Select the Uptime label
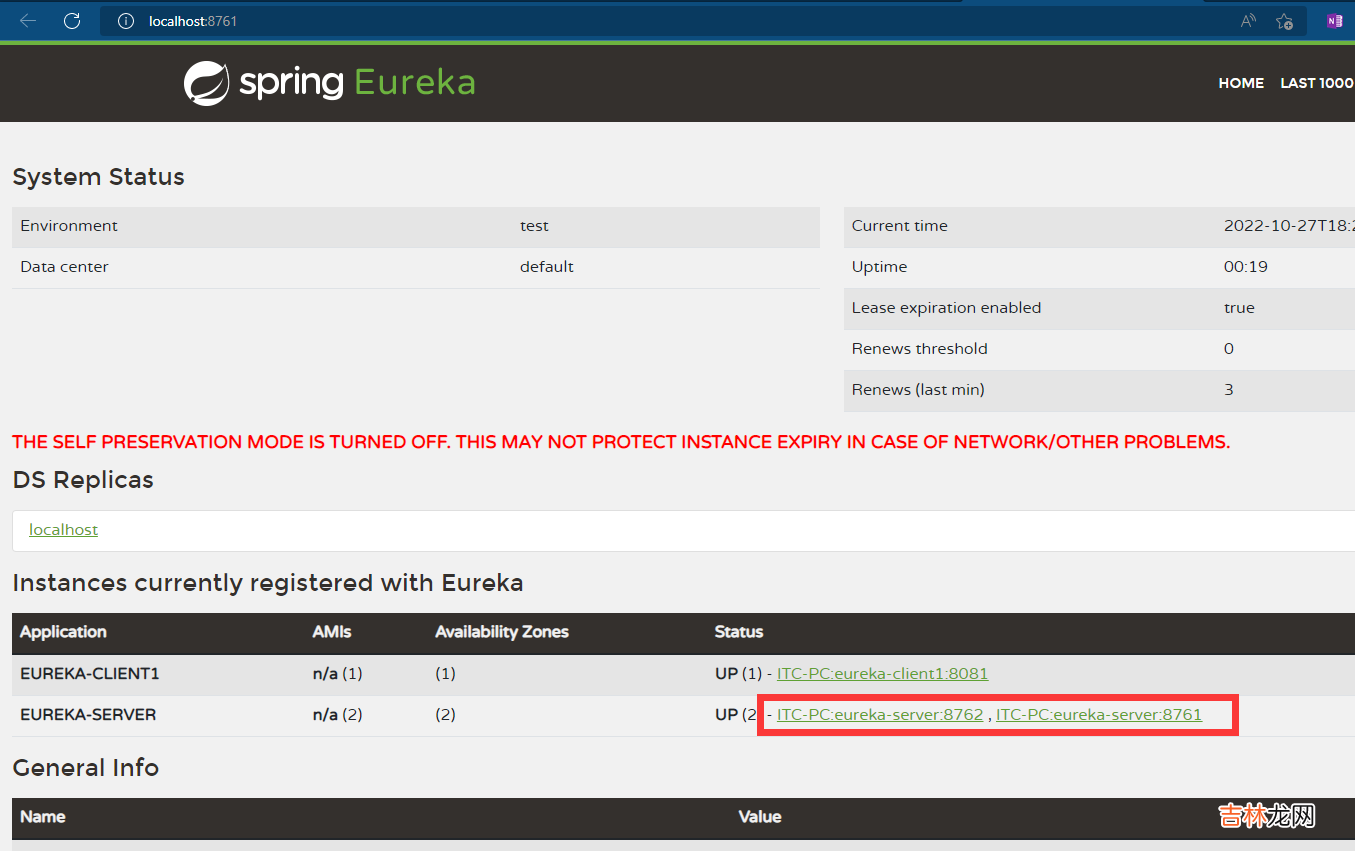This screenshot has height=851, width=1355. coord(879,267)
